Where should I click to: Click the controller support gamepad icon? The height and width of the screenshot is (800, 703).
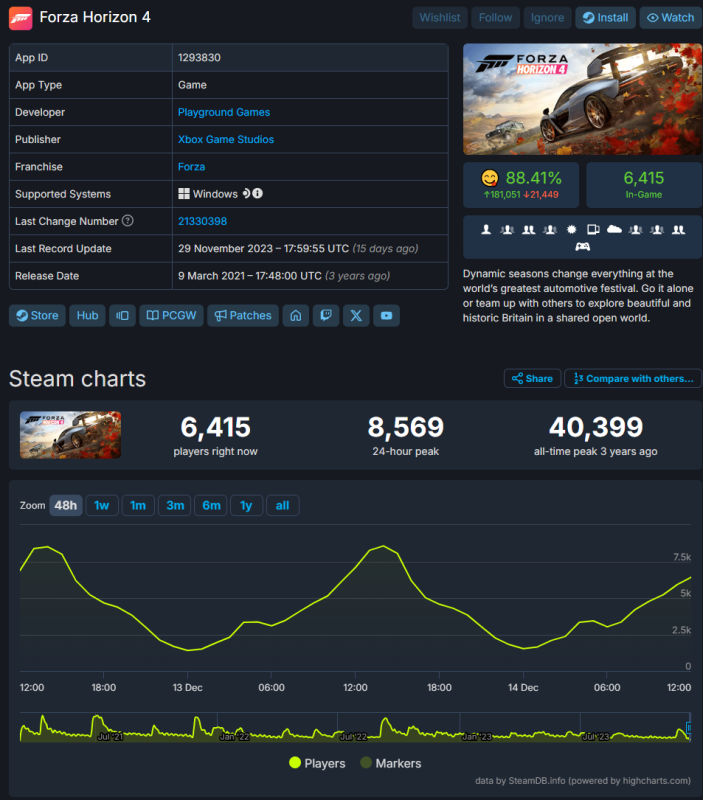coord(583,247)
